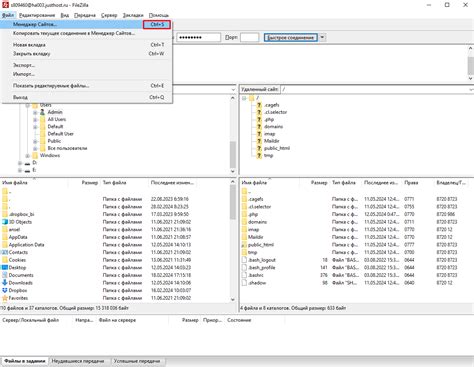Choose Новая вкладка menu entry

87,45
